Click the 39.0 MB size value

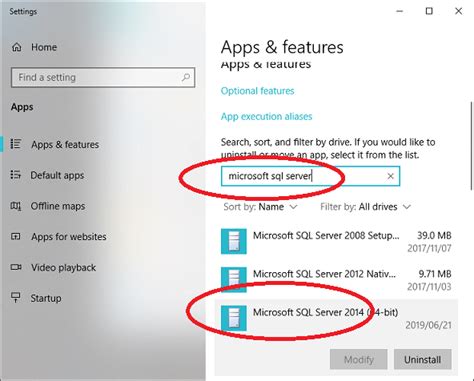coord(434,235)
